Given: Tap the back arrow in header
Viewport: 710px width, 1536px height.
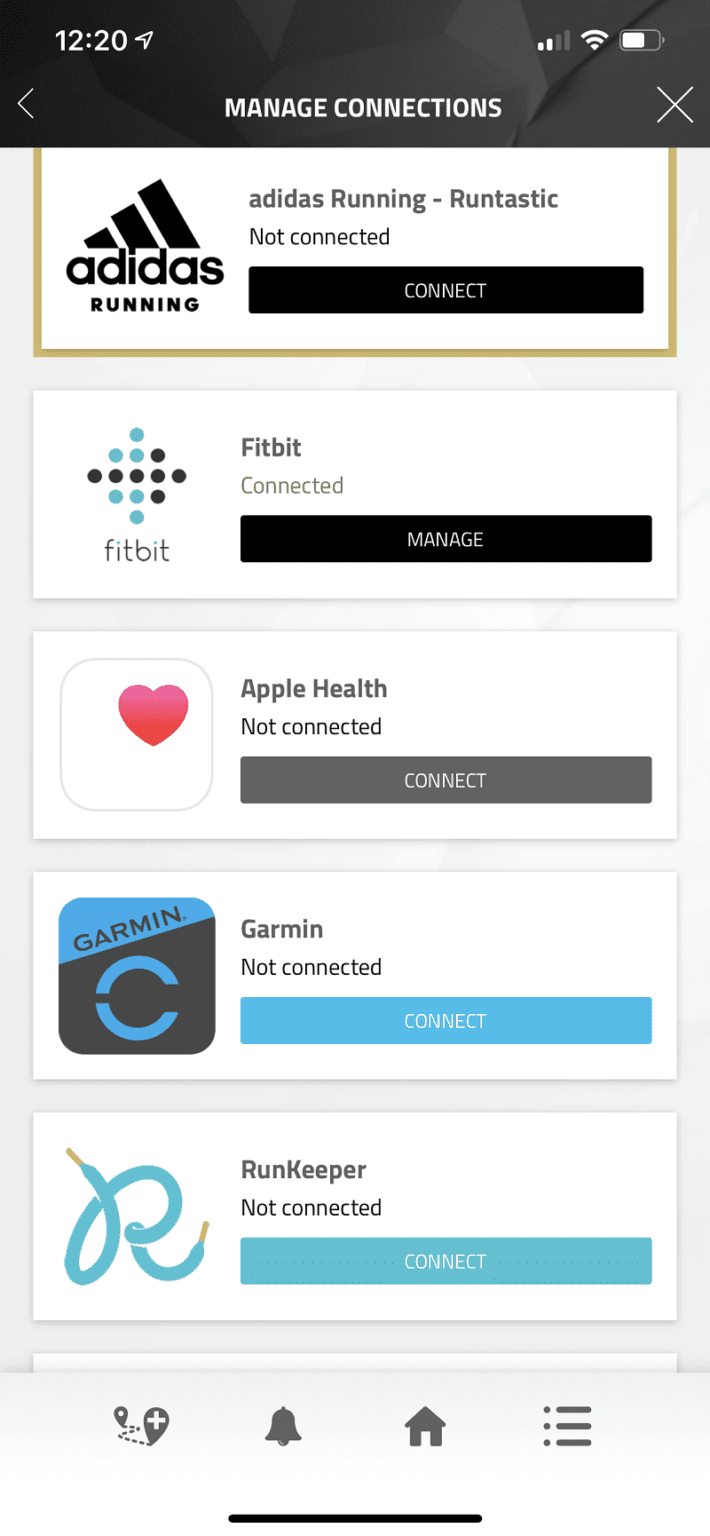Looking at the screenshot, I should [27, 104].
